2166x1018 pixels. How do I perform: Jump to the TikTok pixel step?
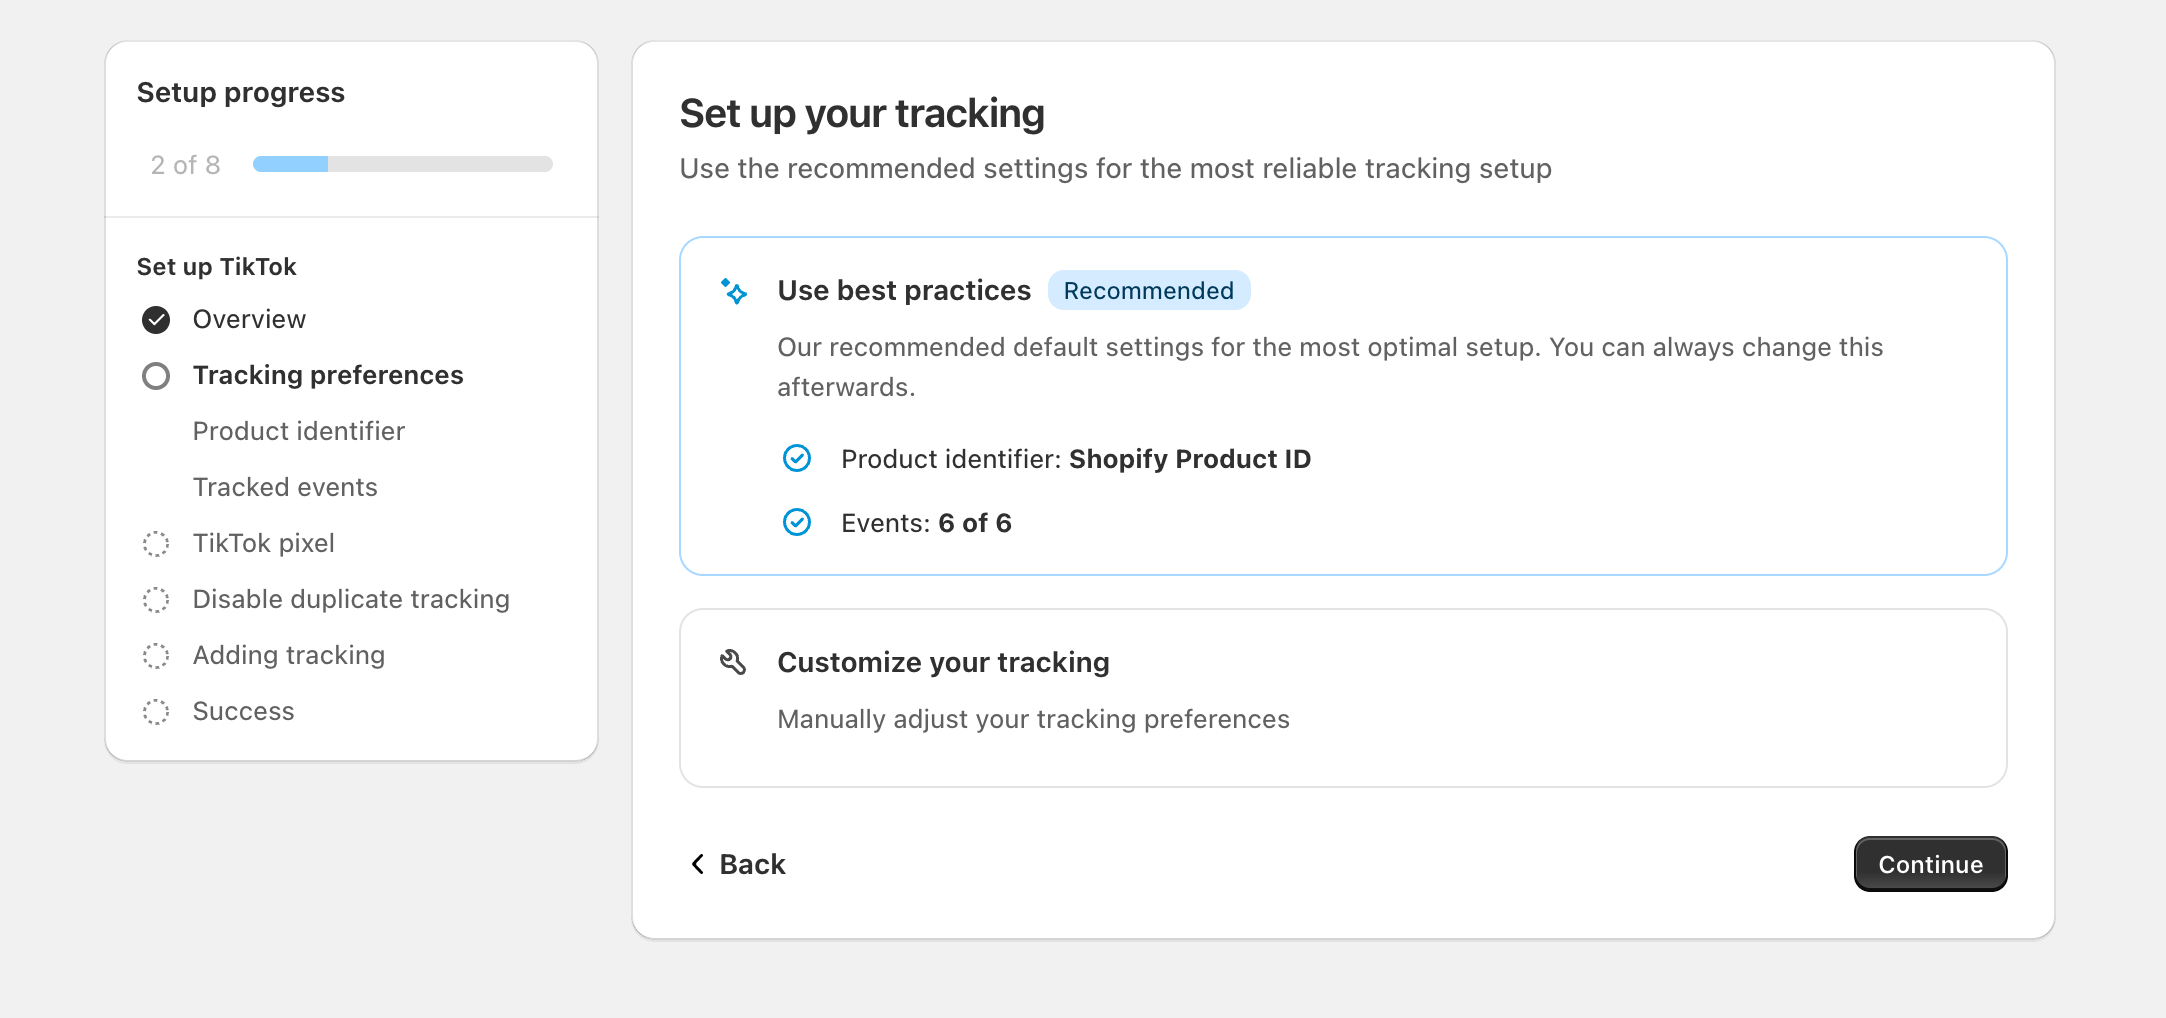263,543
